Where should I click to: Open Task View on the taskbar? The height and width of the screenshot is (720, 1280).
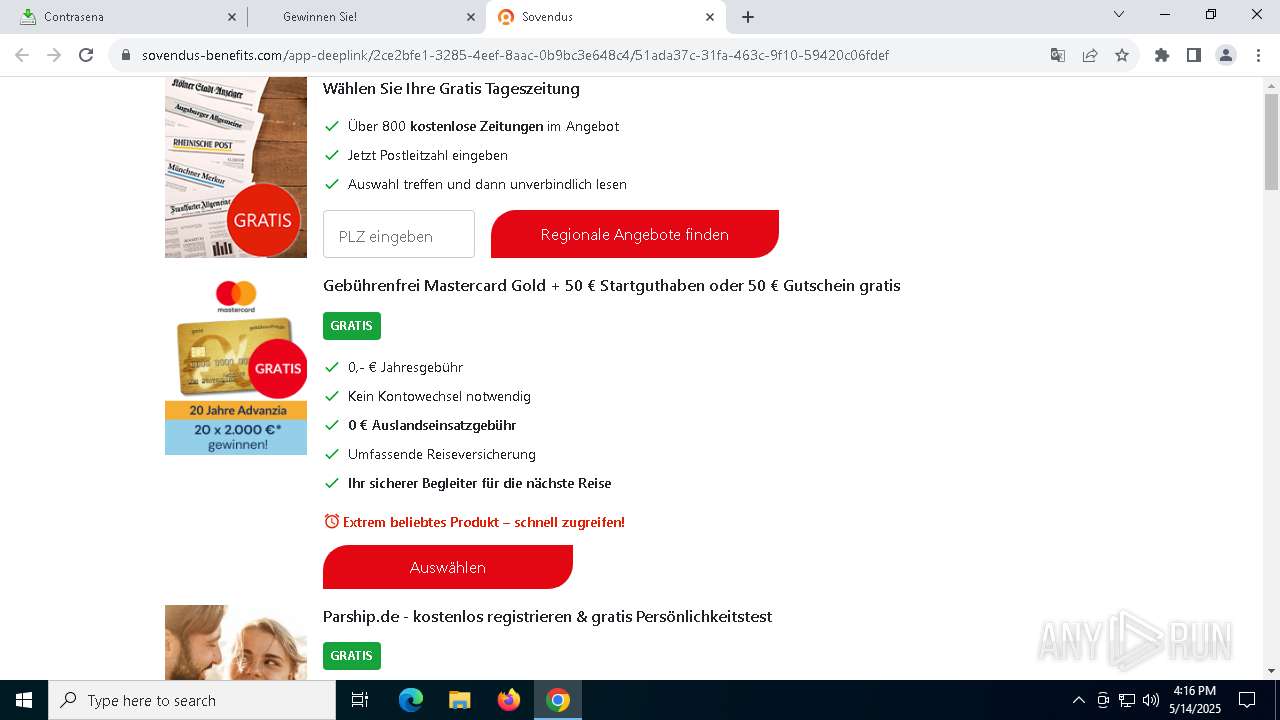pos(360,700)
